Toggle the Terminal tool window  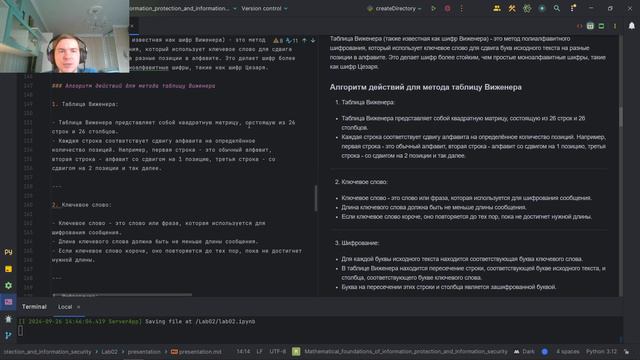pyautogui.click(x=8, y=302)
